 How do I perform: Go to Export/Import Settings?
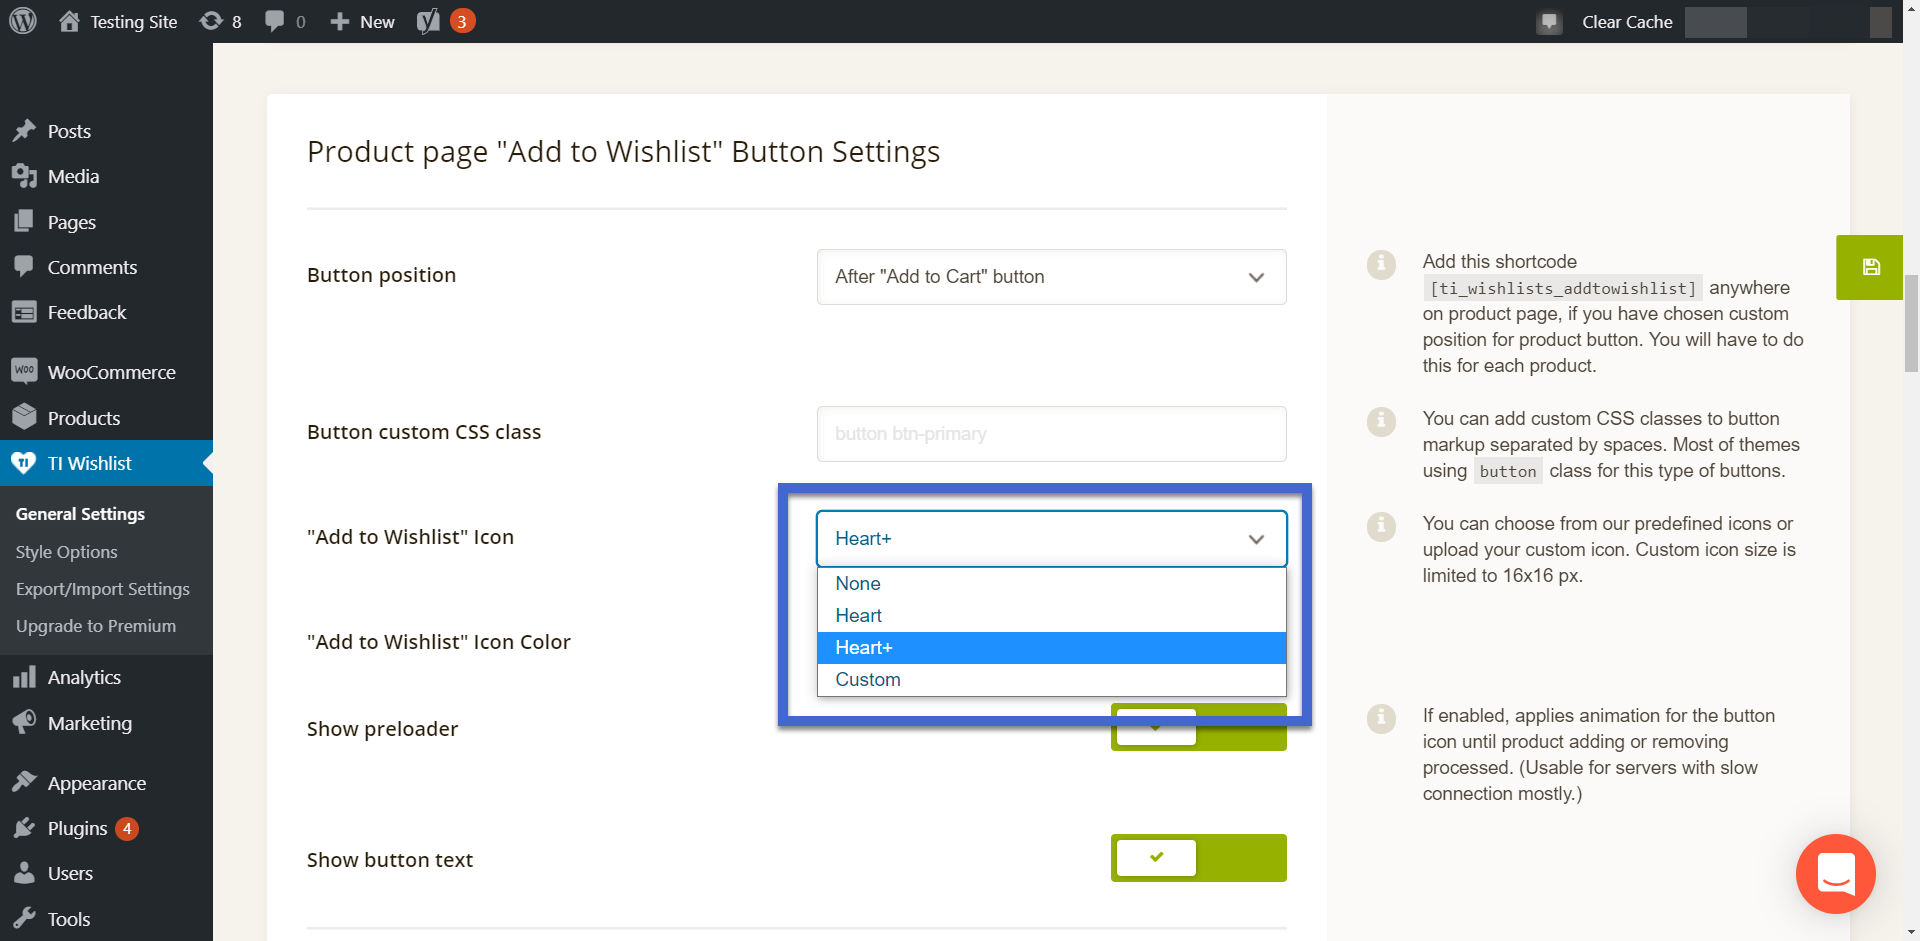tap(103, 589)
